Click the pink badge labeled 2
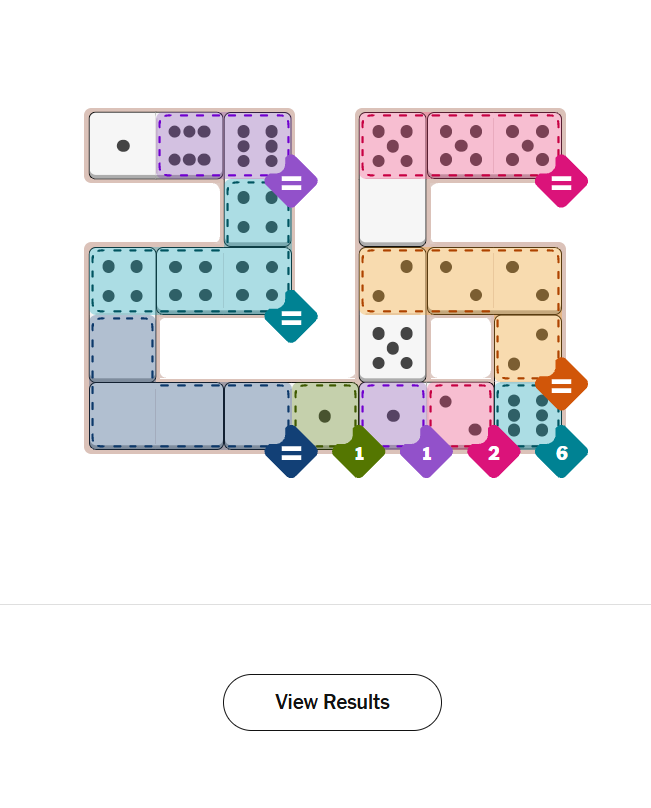This screenshot has height=808, width=651. click(494, 452)
